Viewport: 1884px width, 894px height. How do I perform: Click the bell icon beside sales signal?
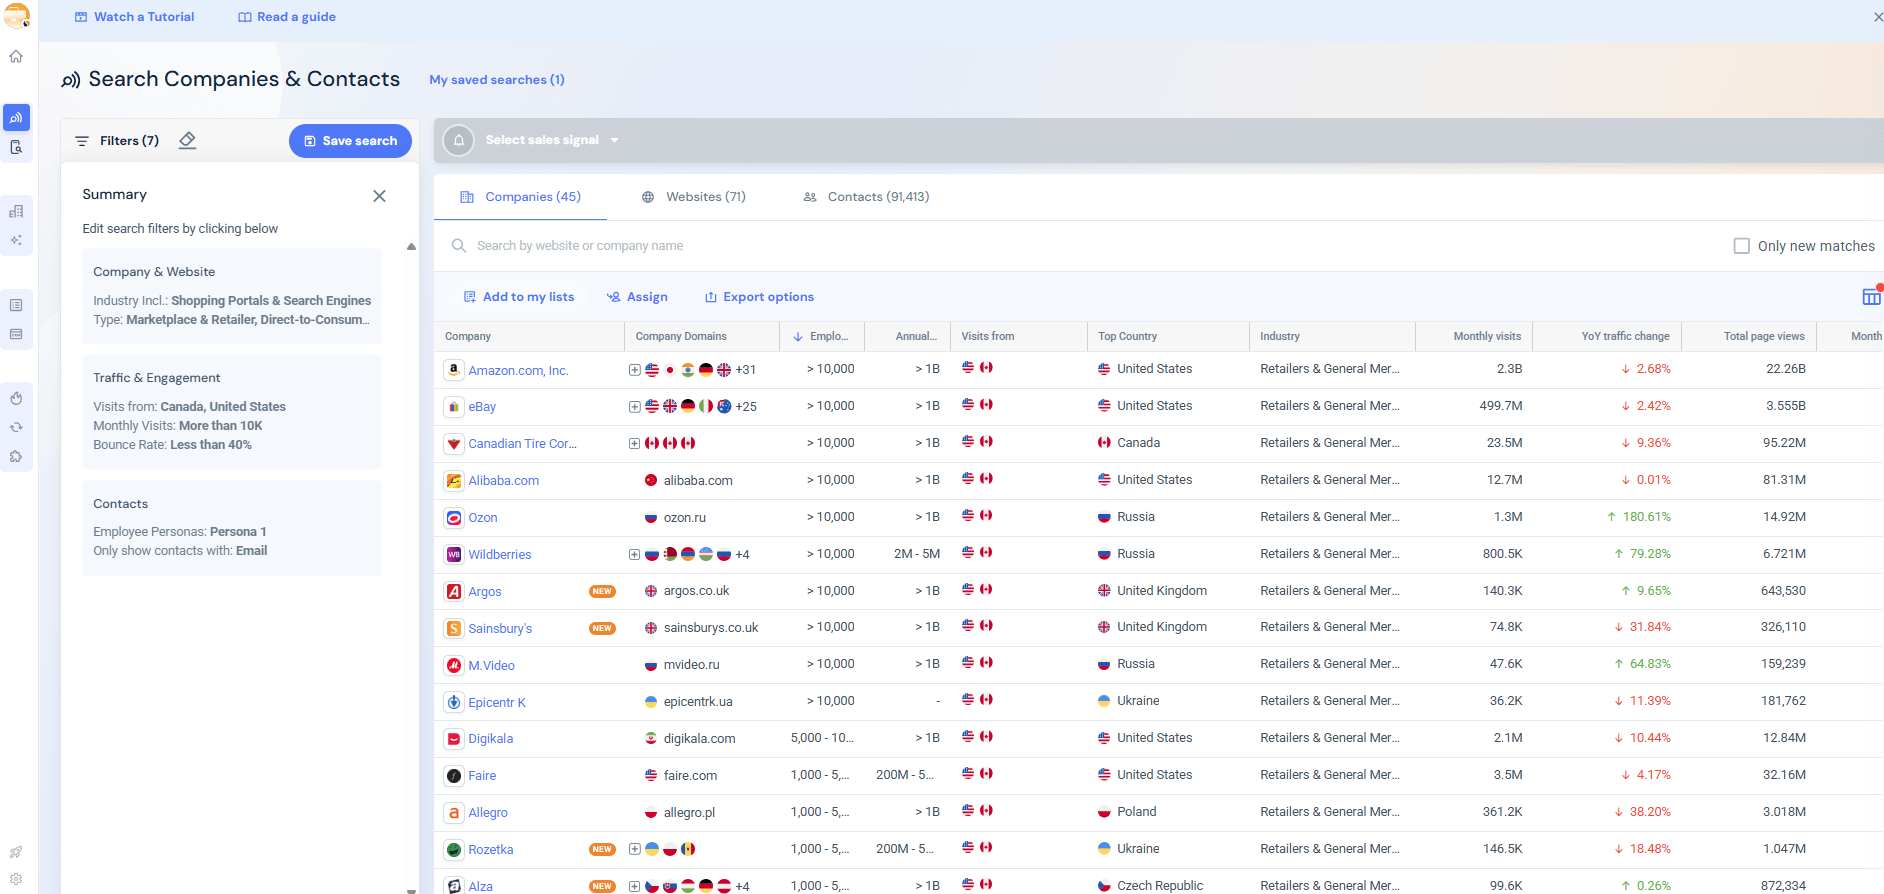[x=459, y=140]
